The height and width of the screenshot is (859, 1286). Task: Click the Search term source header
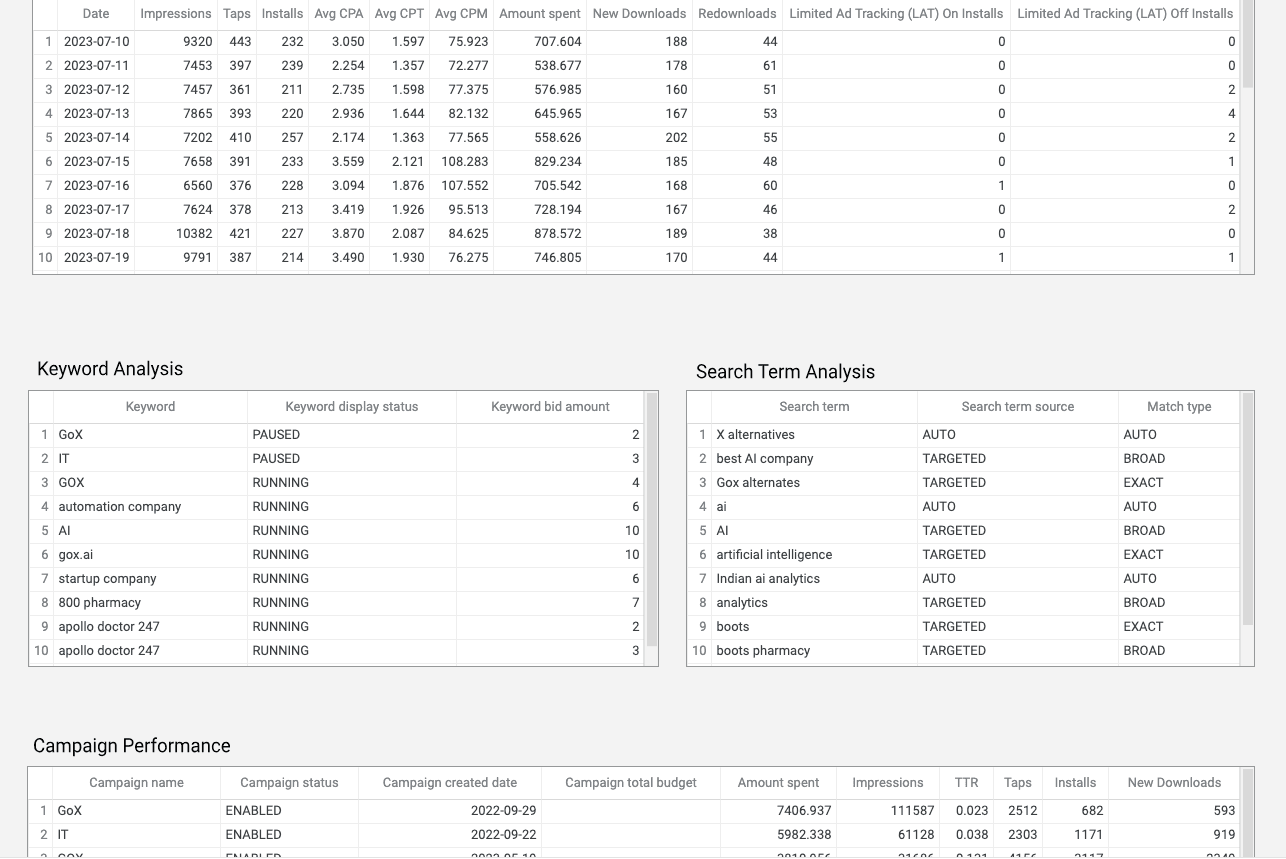tap(1018, 407)
